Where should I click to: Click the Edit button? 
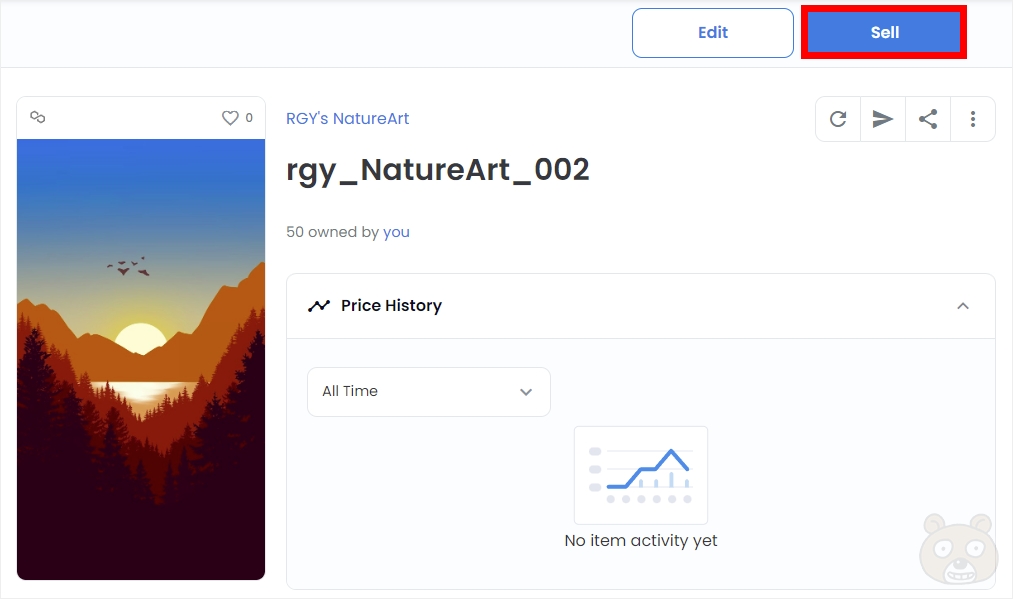713,32
